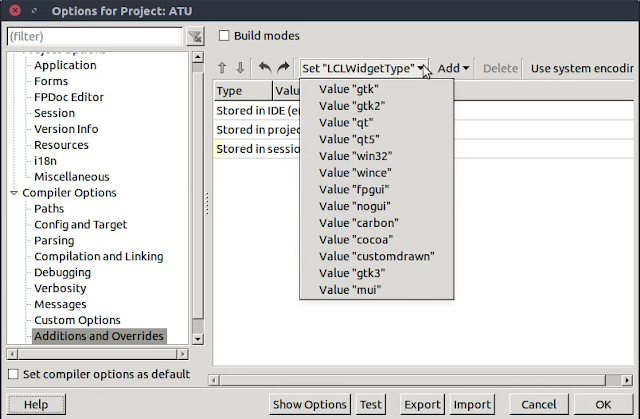
Task: Click the Export button
Action: pyautogui.click(x=422, y=404)
